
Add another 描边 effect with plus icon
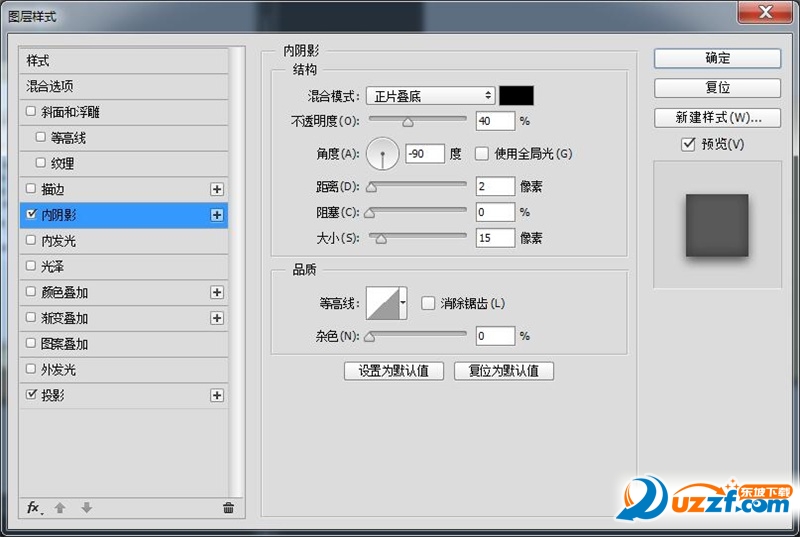click(x=217, y=189)
